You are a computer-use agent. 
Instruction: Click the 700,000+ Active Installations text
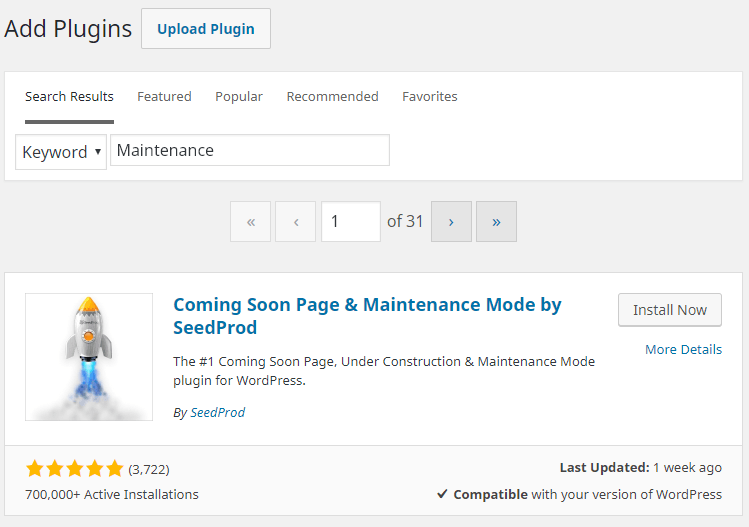pos(112,494)
